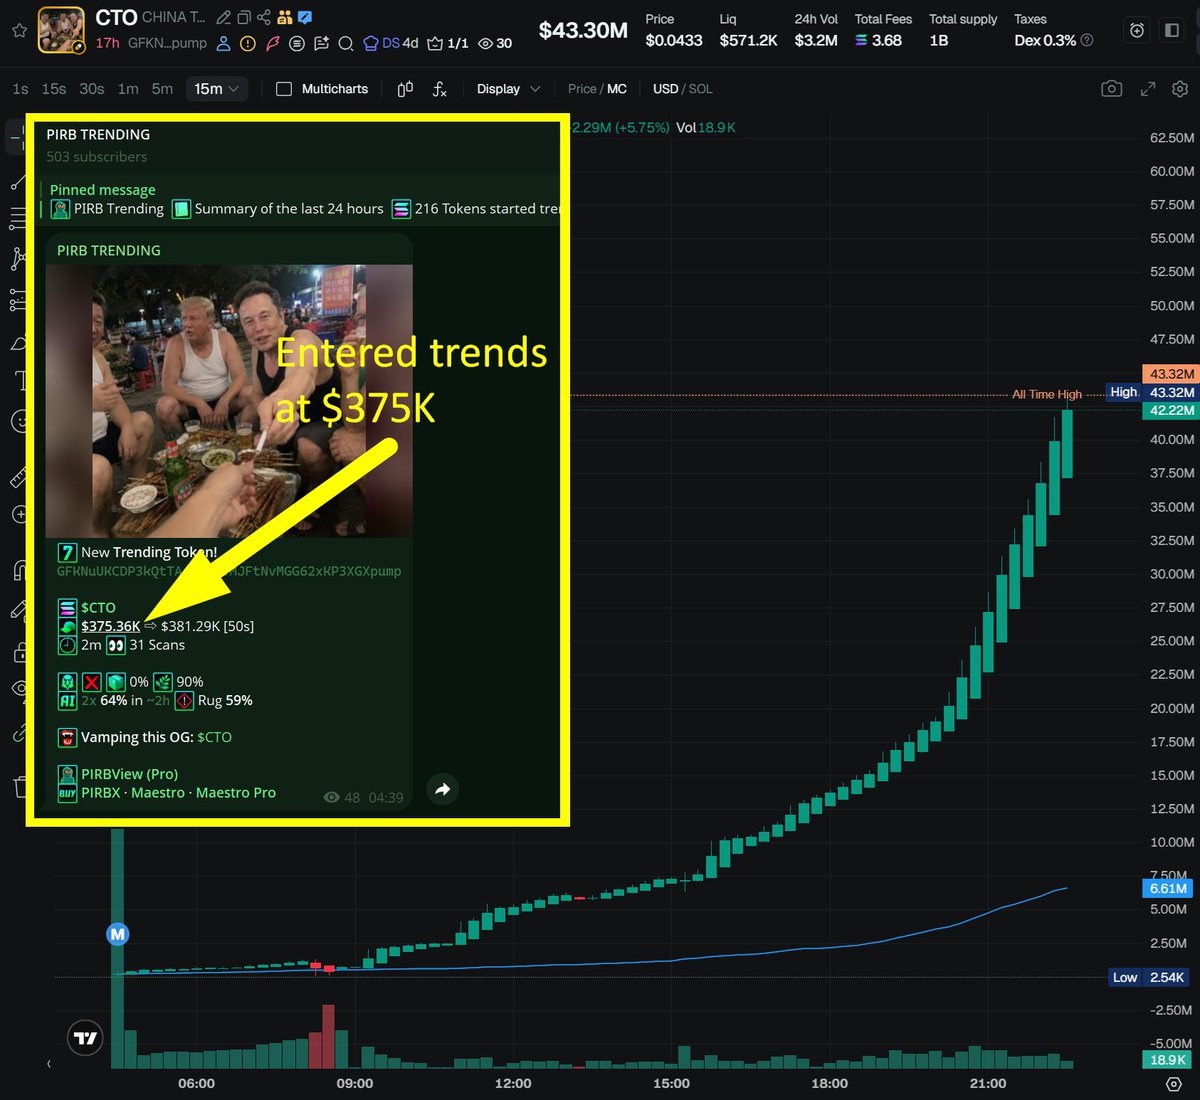This screenshot has height=1100, width=1200.
Task: Click the Liq $571.2K value
Action: point(748,41)
